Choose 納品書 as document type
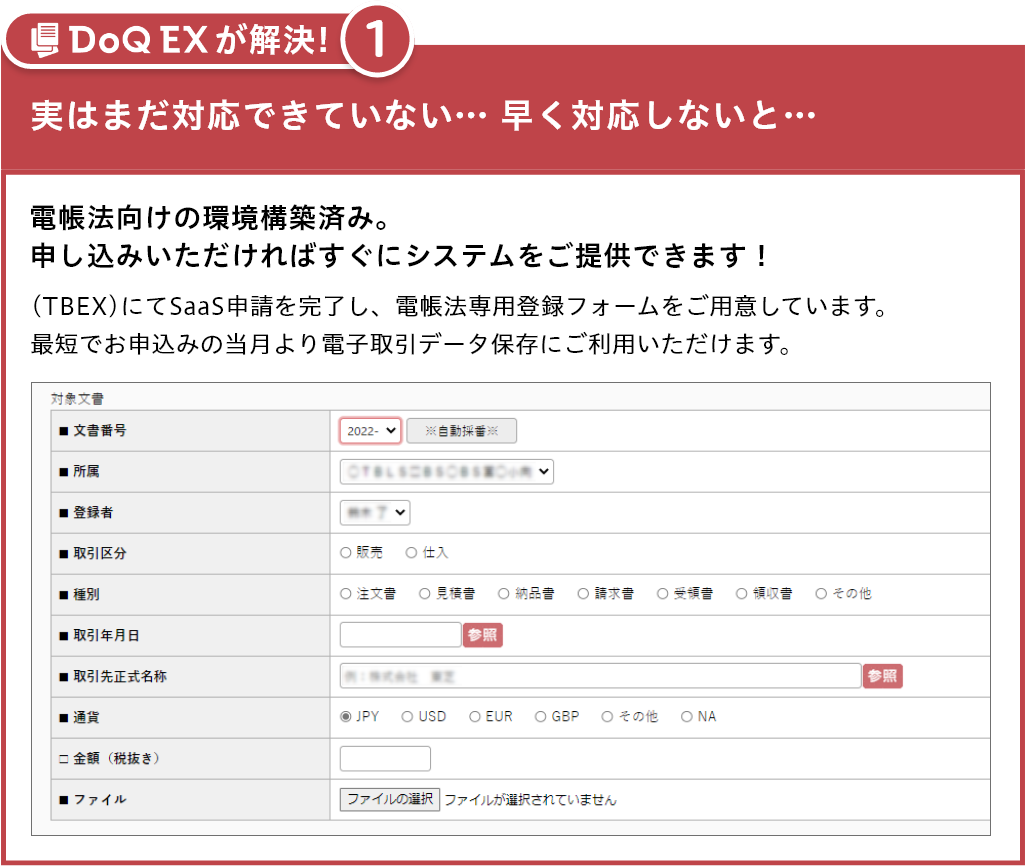This screenshot has width=1025, height=866. pyautogui.click(x=504, y=593)
